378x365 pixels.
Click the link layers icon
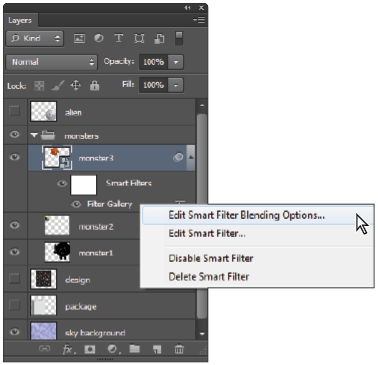pyautogui.click(x=44, y=349)
